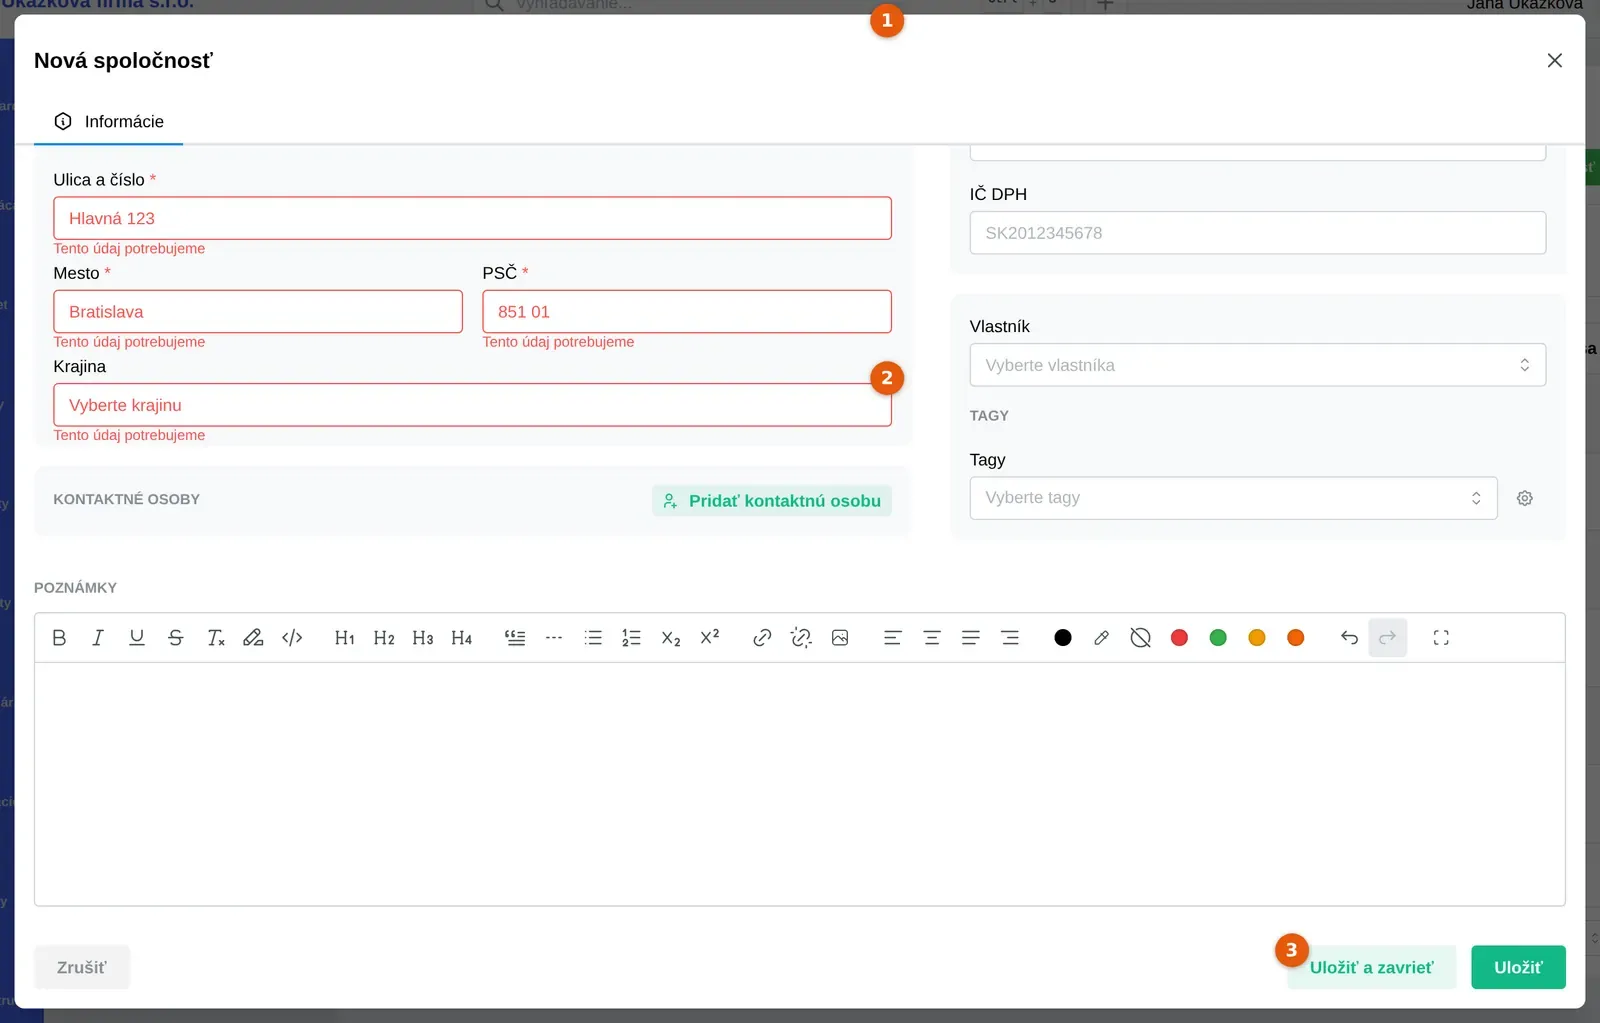Close the Nová spoločnosť dialog
Image resolution: width=1600 pixels, height=1023 pixels.
pyautogui.click(x=1555, y=61)
